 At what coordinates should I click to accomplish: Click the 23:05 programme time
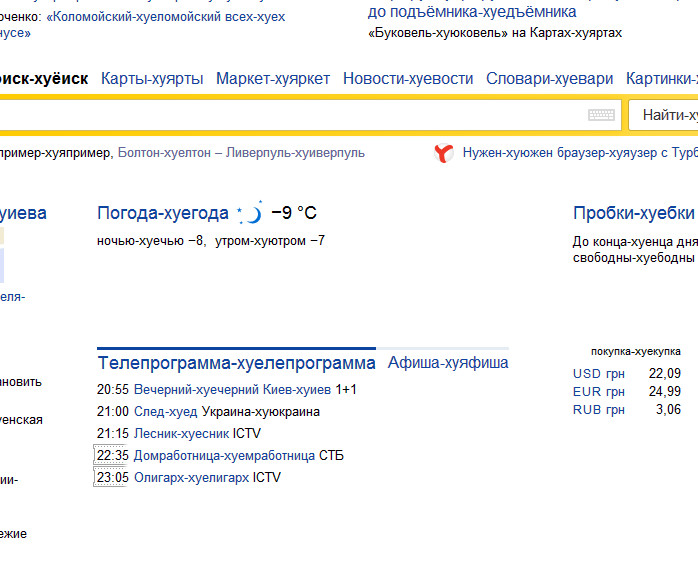point(113,477)
